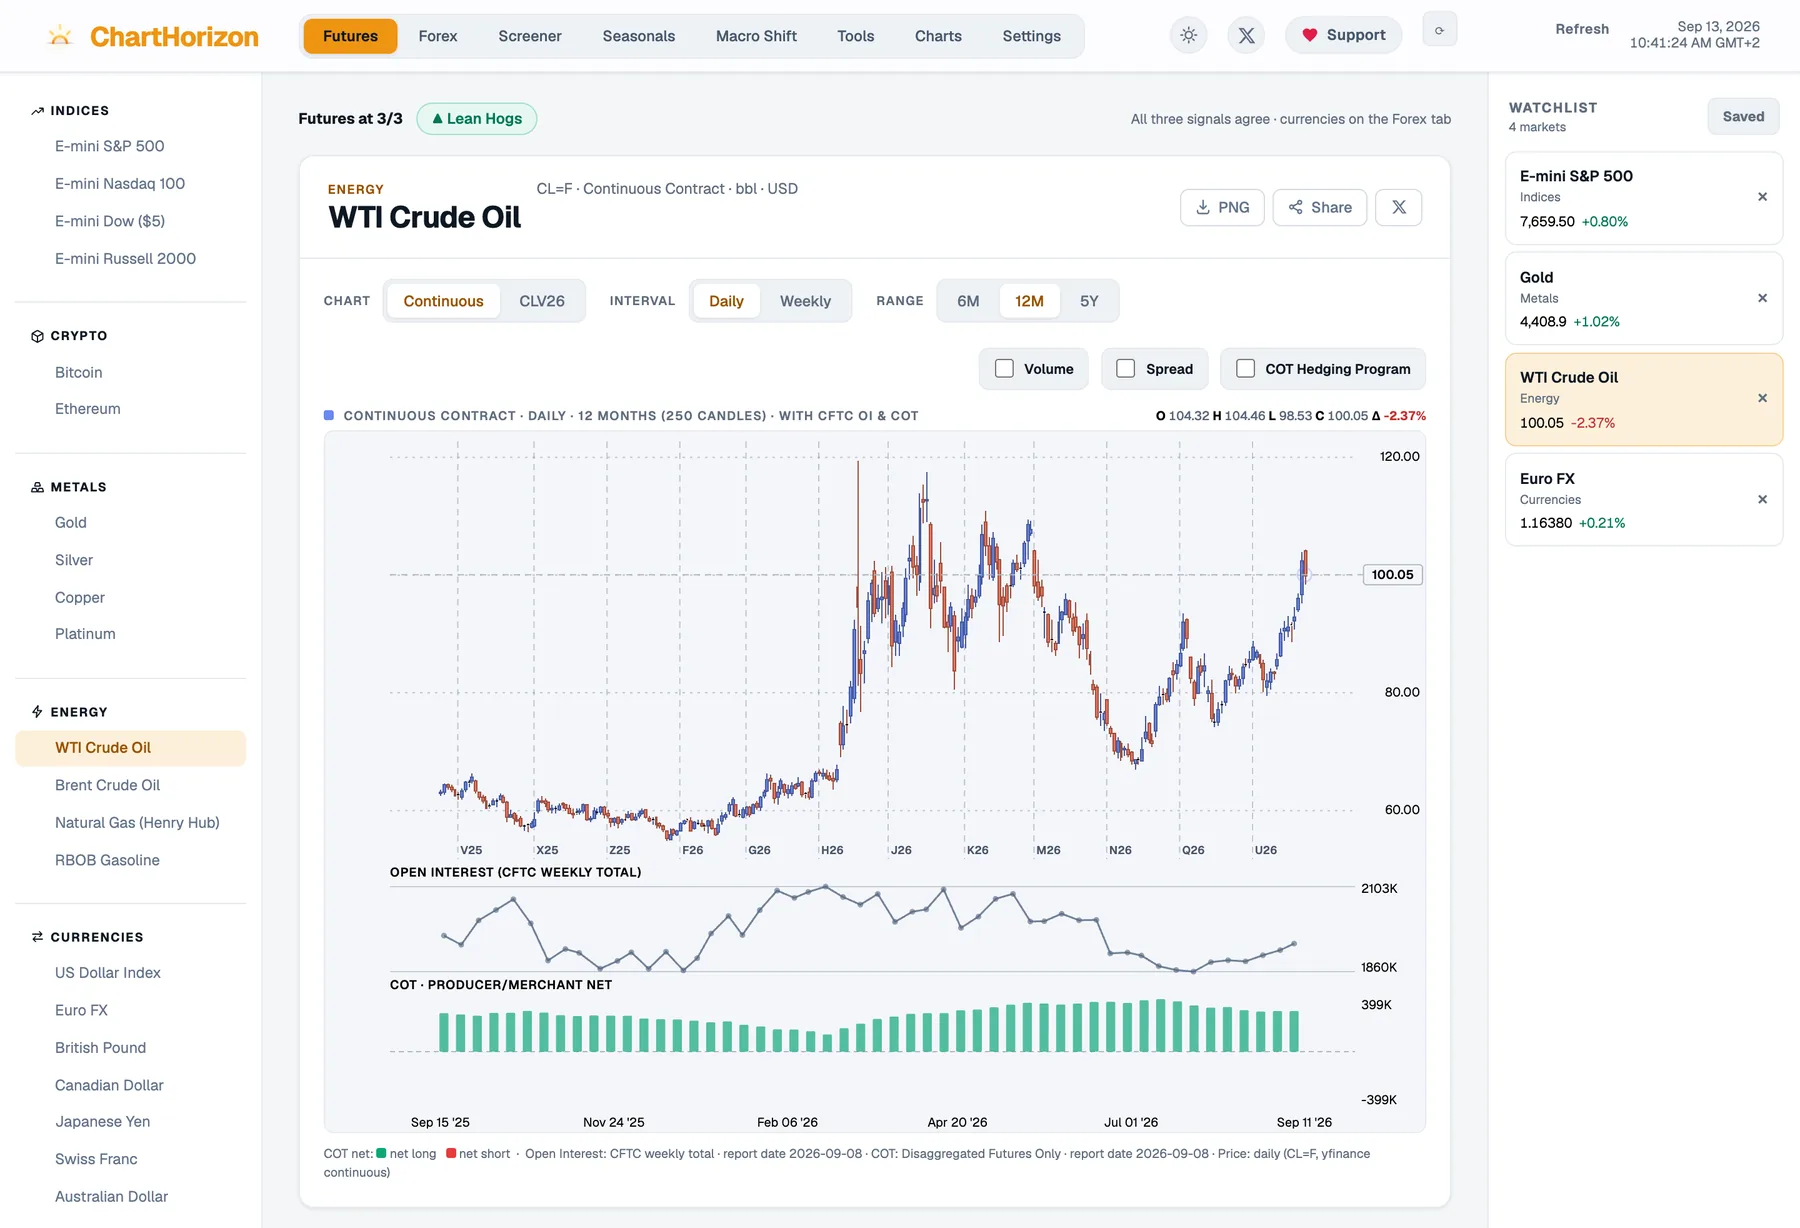The image size is (1800, 1228).
Task: Enable the COT Hedging Program checkbox
Action: [x=1245, y=368]
